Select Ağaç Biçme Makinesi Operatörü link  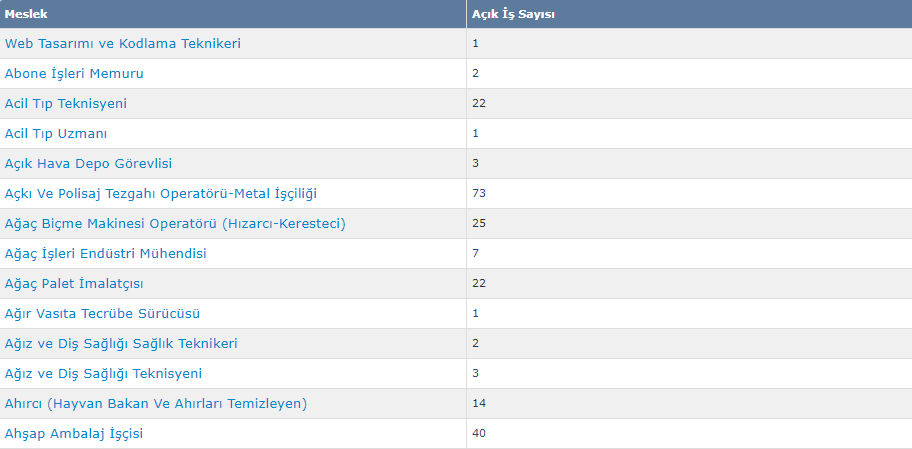click(x=175, y=224)
